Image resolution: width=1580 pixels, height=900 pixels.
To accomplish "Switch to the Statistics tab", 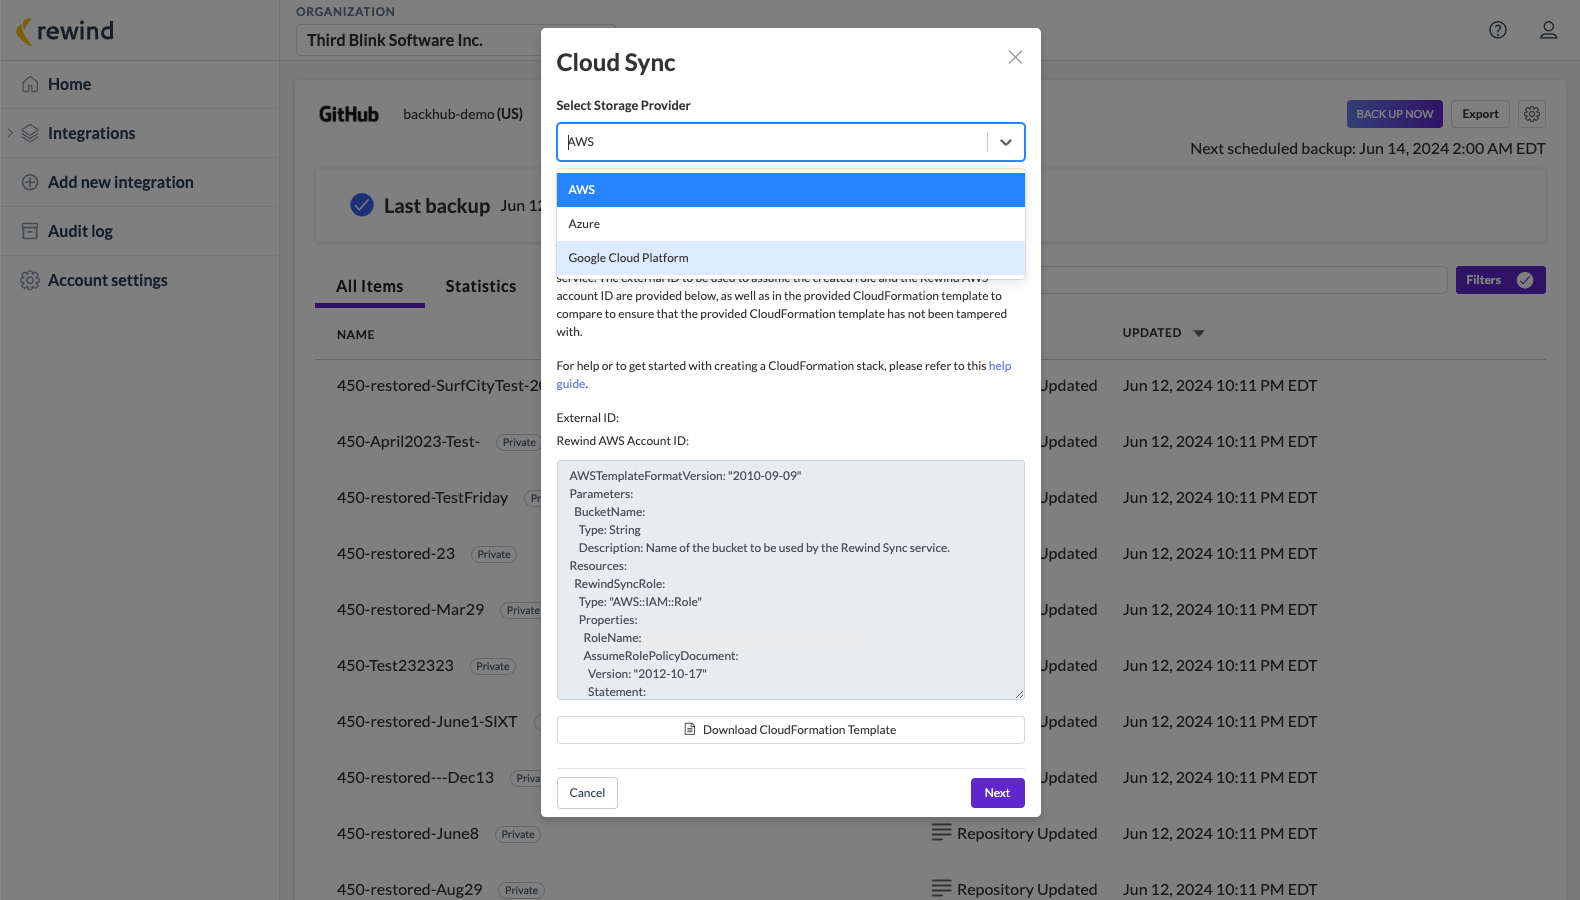I will pyautogui.click(x=481, y=286).
